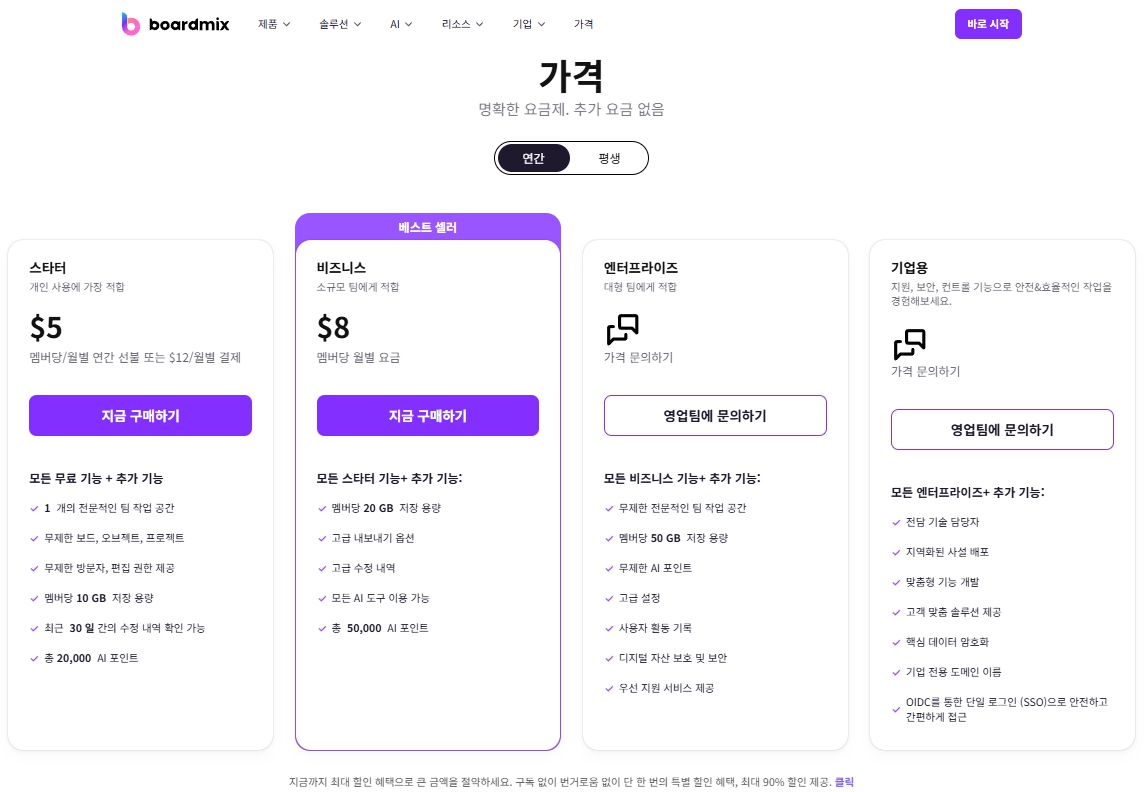
Task: Click the 베스트 셀러 badge
Action: tap(427, 226)
